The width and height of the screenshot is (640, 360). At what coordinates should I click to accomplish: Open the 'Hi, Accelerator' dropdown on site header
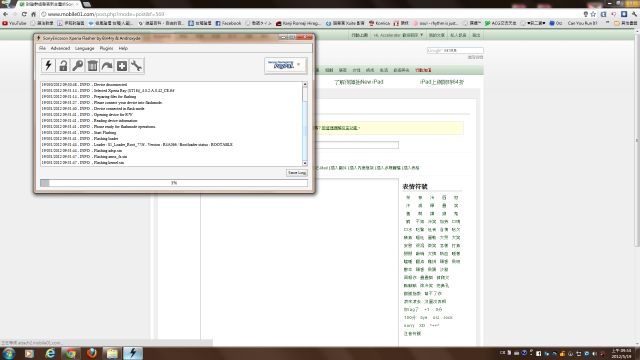click(398, 35)
